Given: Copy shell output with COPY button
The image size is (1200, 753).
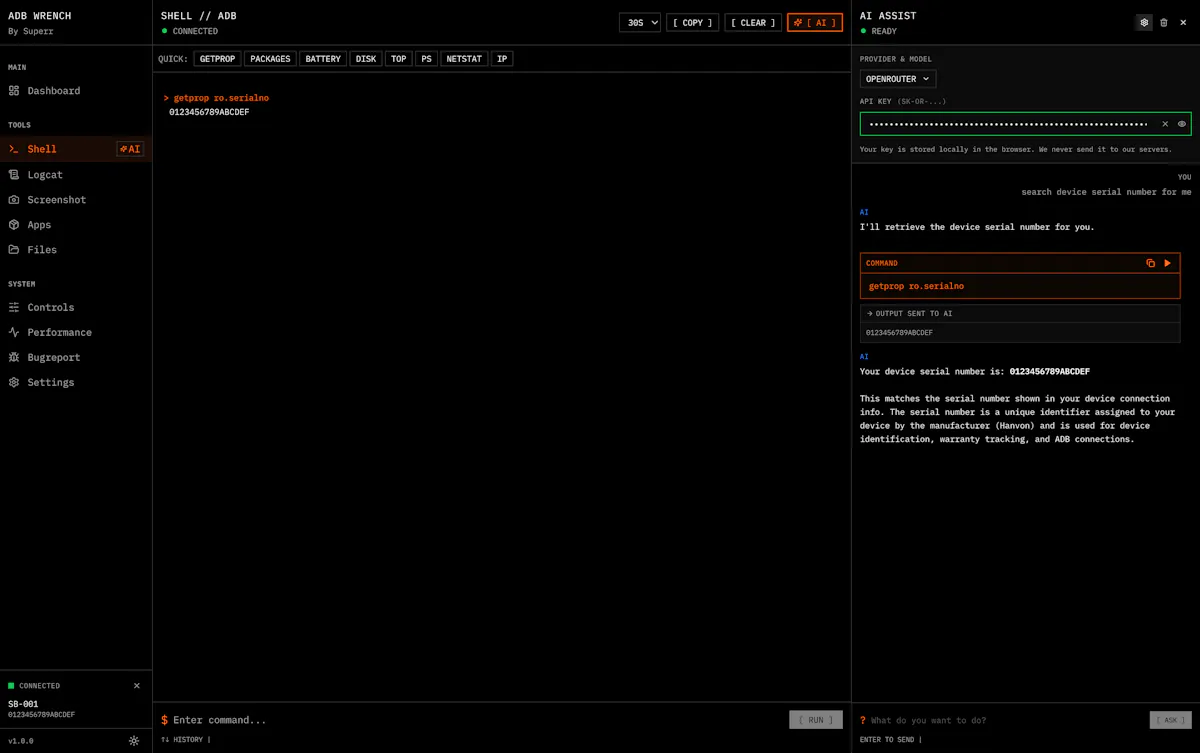Looking at the screenshot, I should click(x=693, y=22).
